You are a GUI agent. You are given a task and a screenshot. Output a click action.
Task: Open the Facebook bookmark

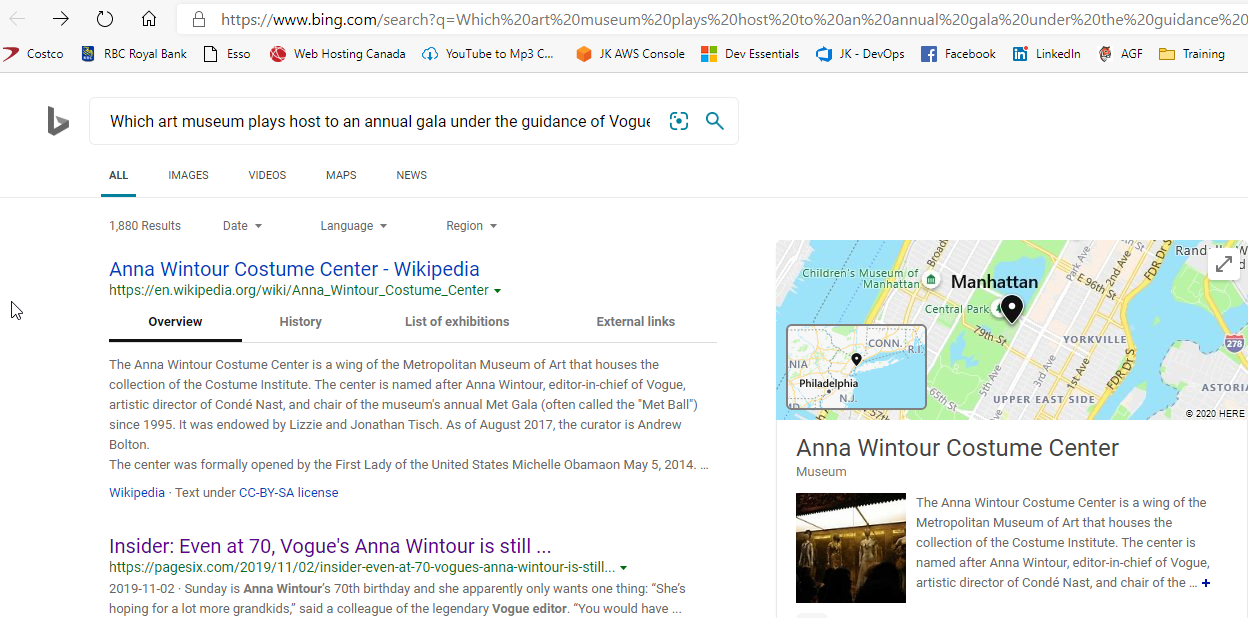(958, 54)
